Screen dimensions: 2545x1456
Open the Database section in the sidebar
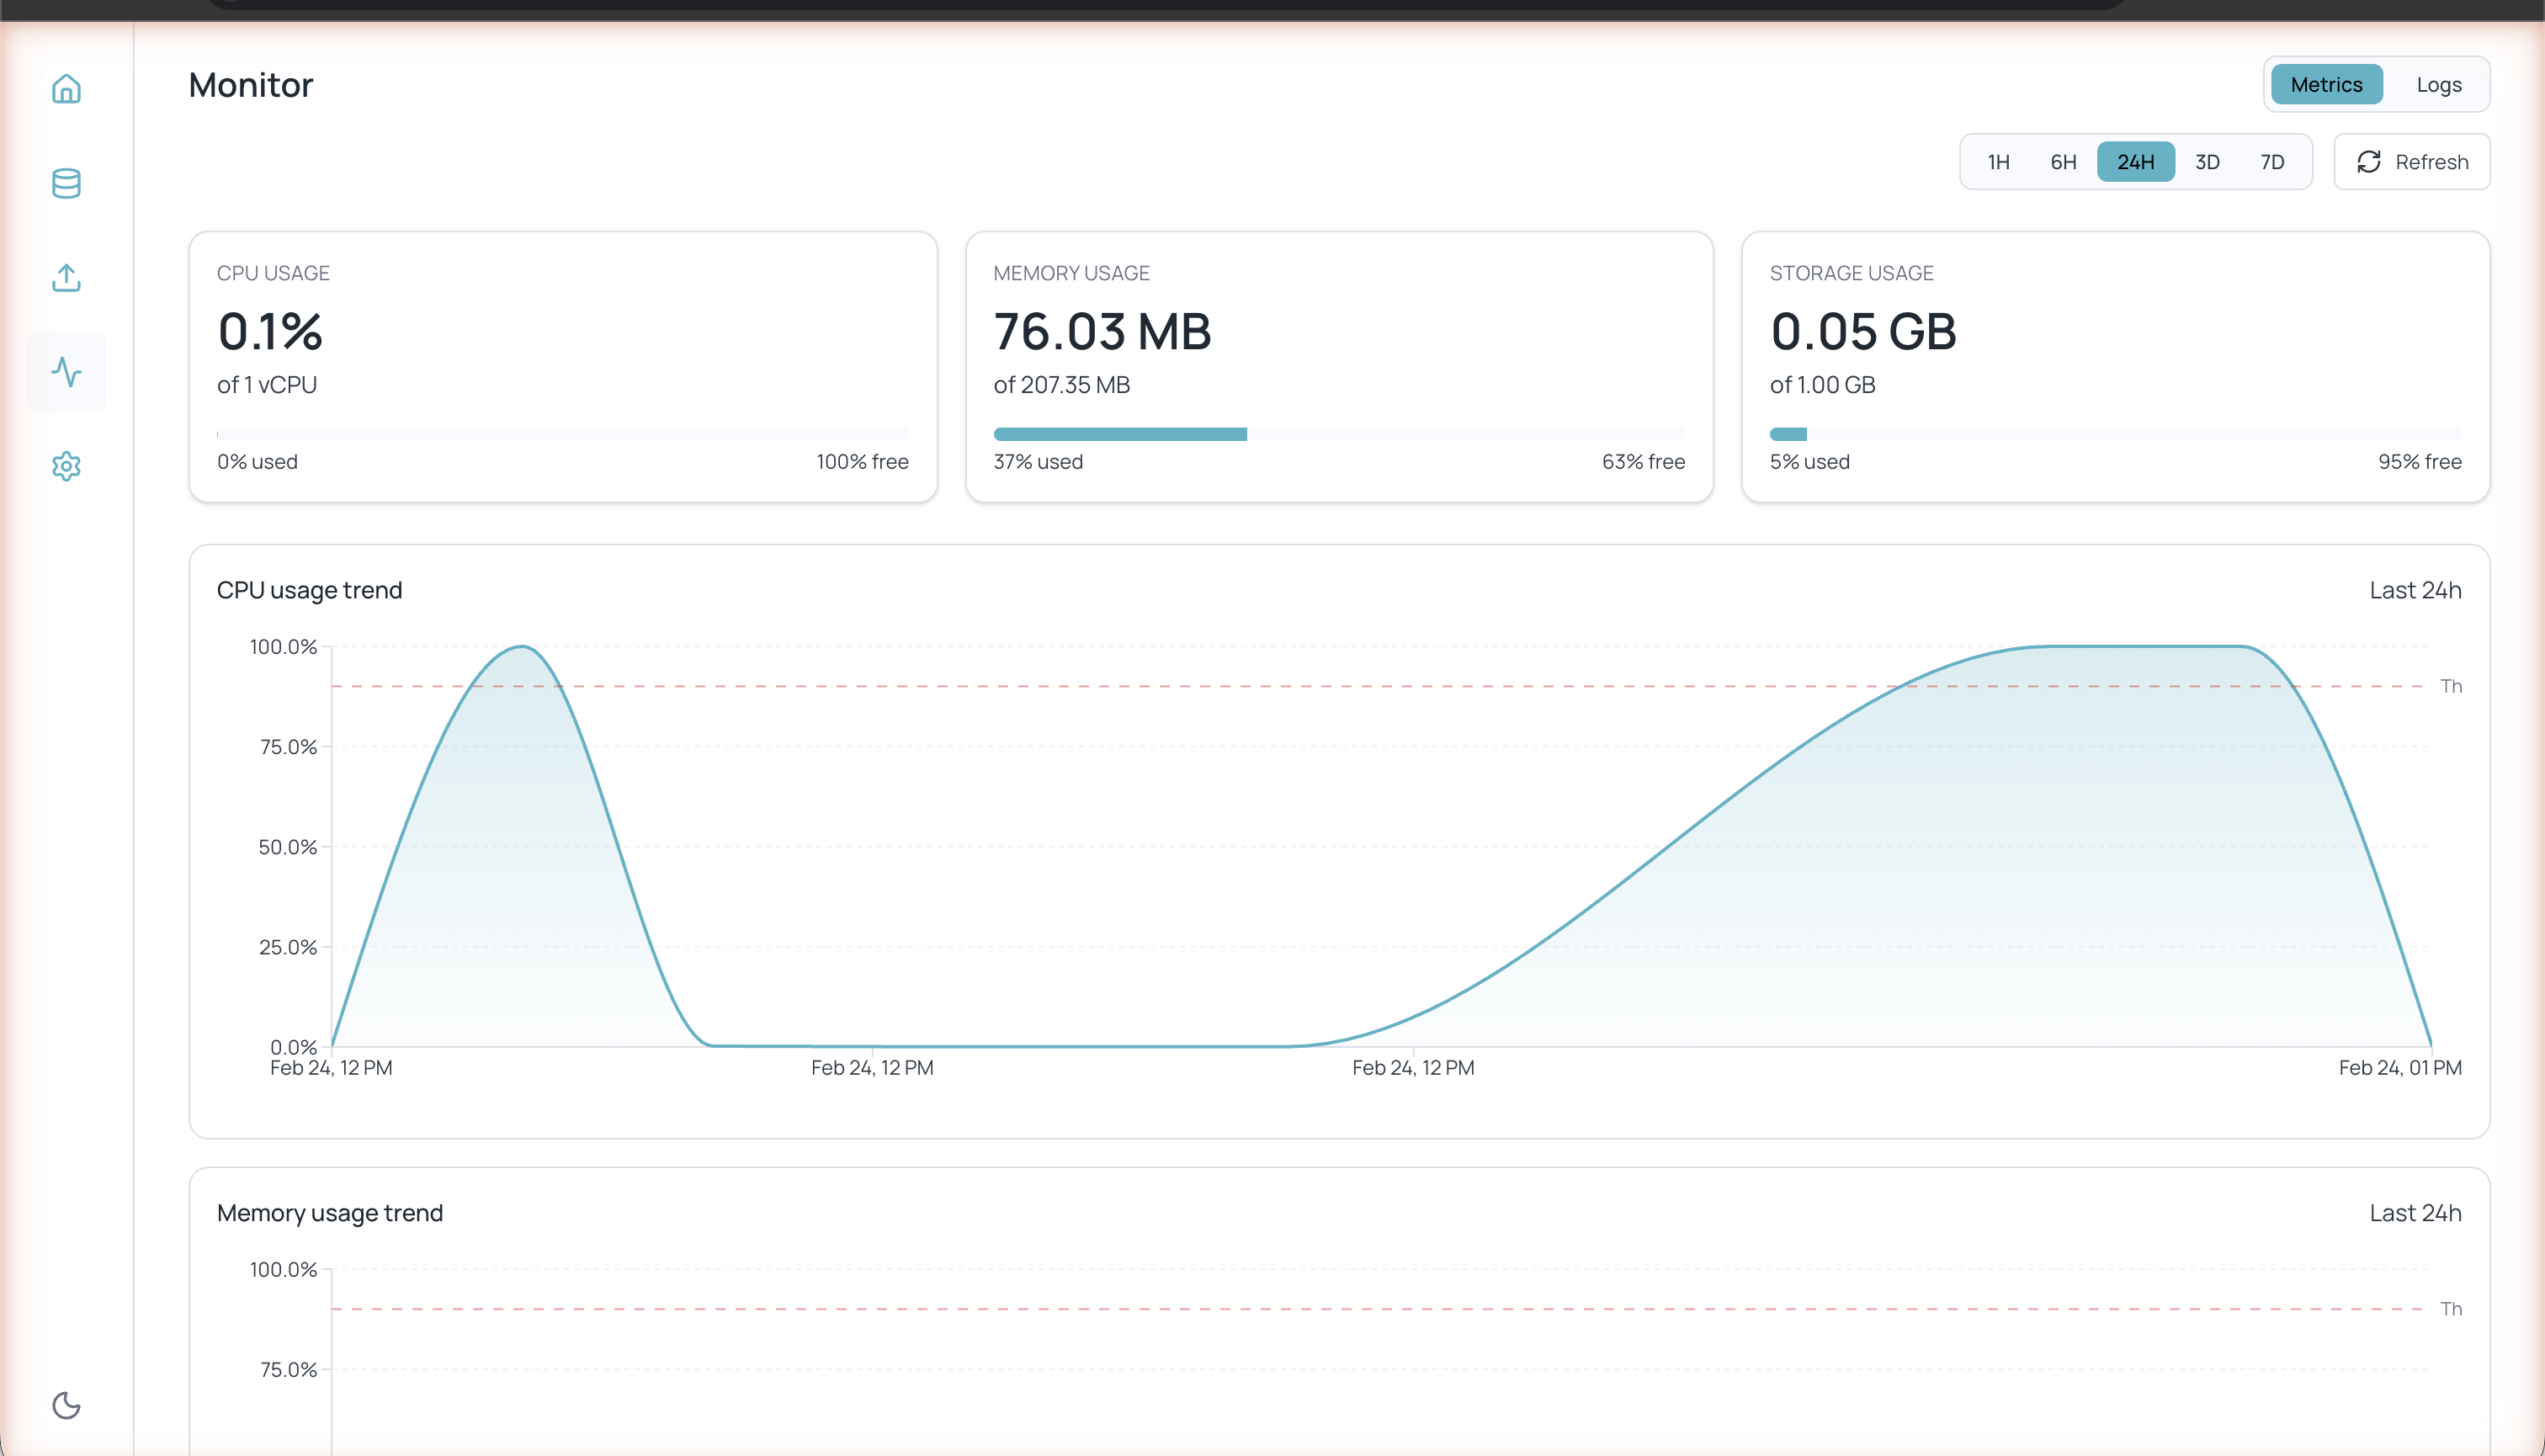[x=66, y=184]
